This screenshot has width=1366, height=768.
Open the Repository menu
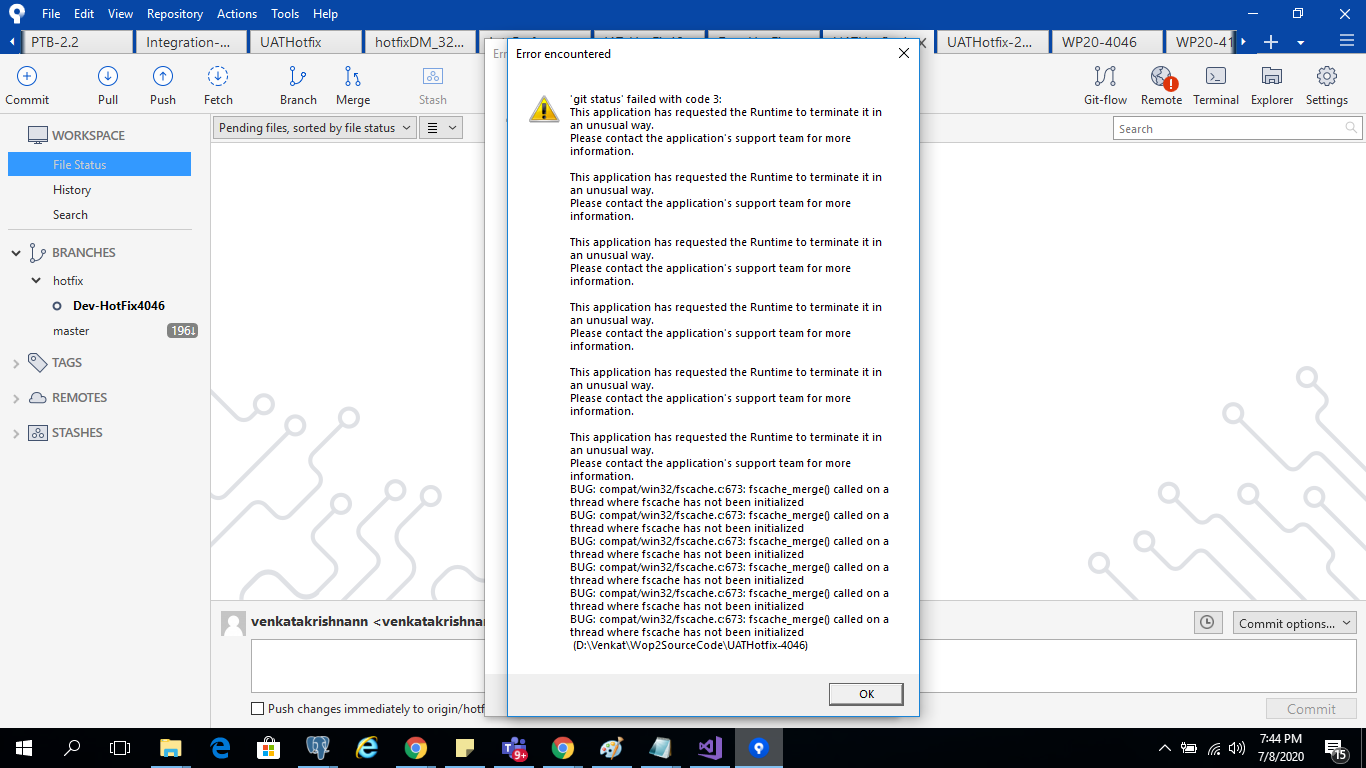pos(175,14)
